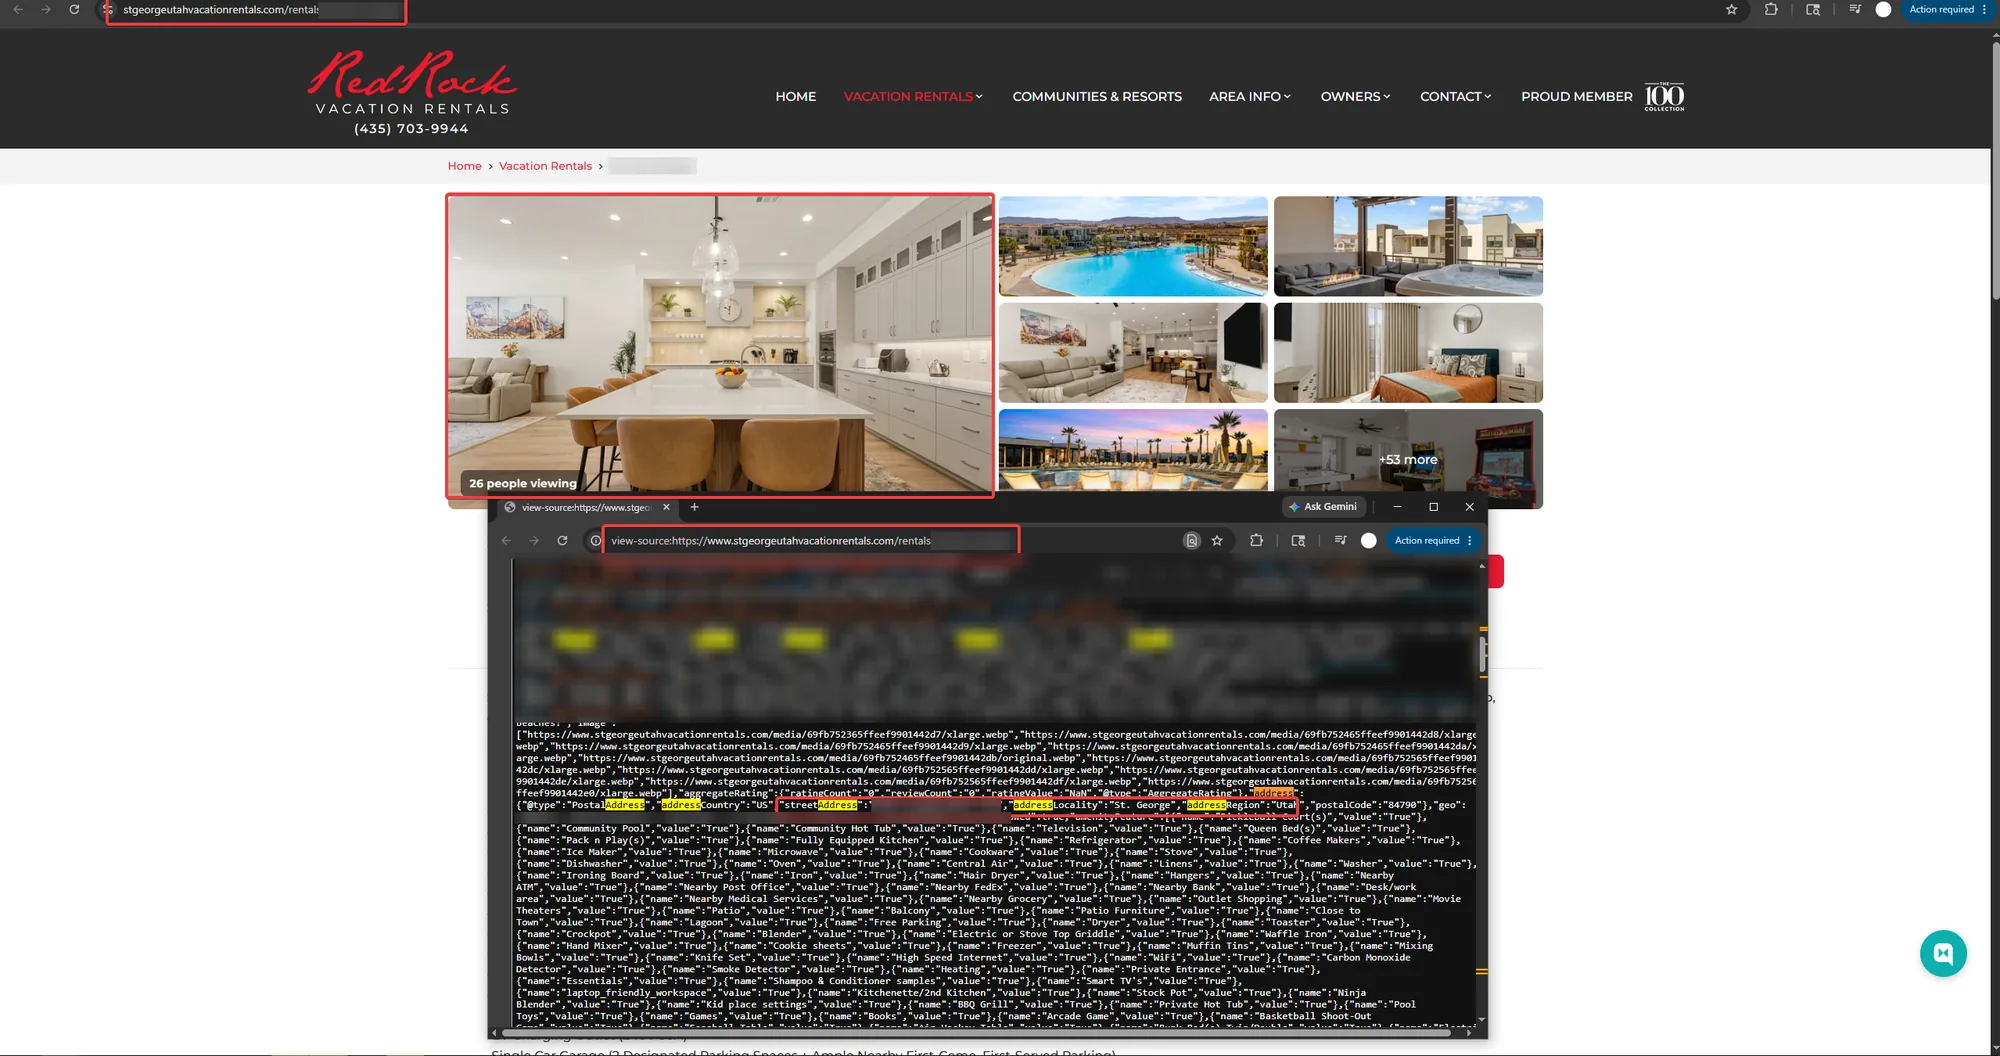The width and height of the screenshot is (2000, 1056).
Task: Bookmark view-source page with star icon
Action: tap(1217, 540)
